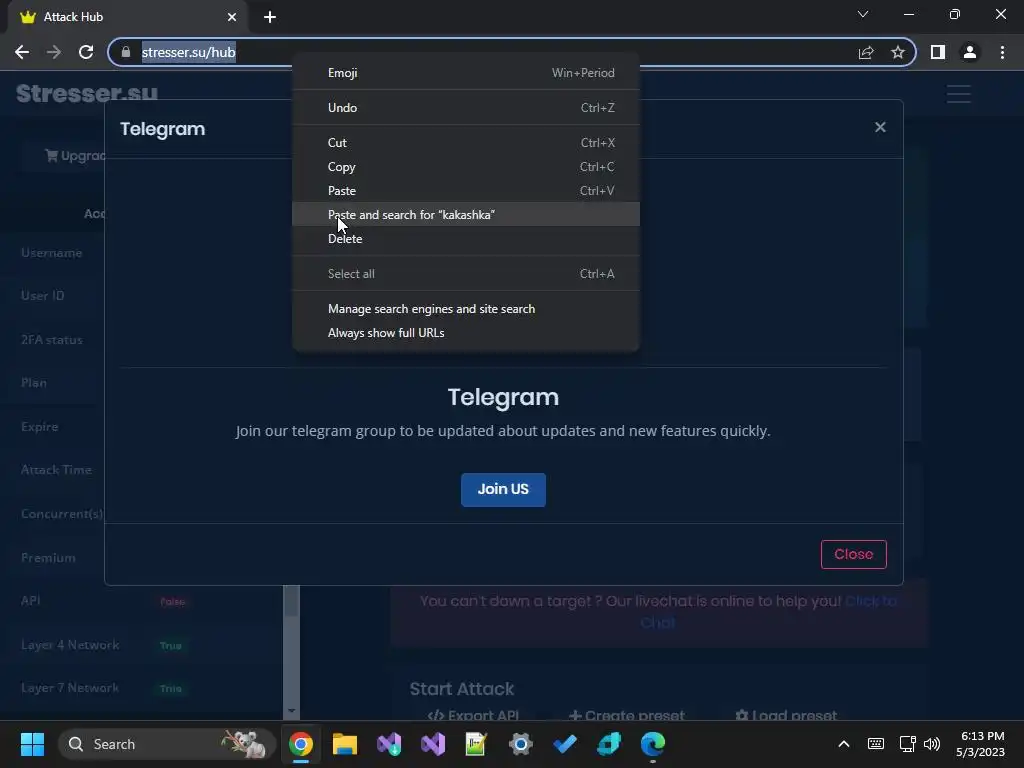Reload the page with the refresh icon

86,52
